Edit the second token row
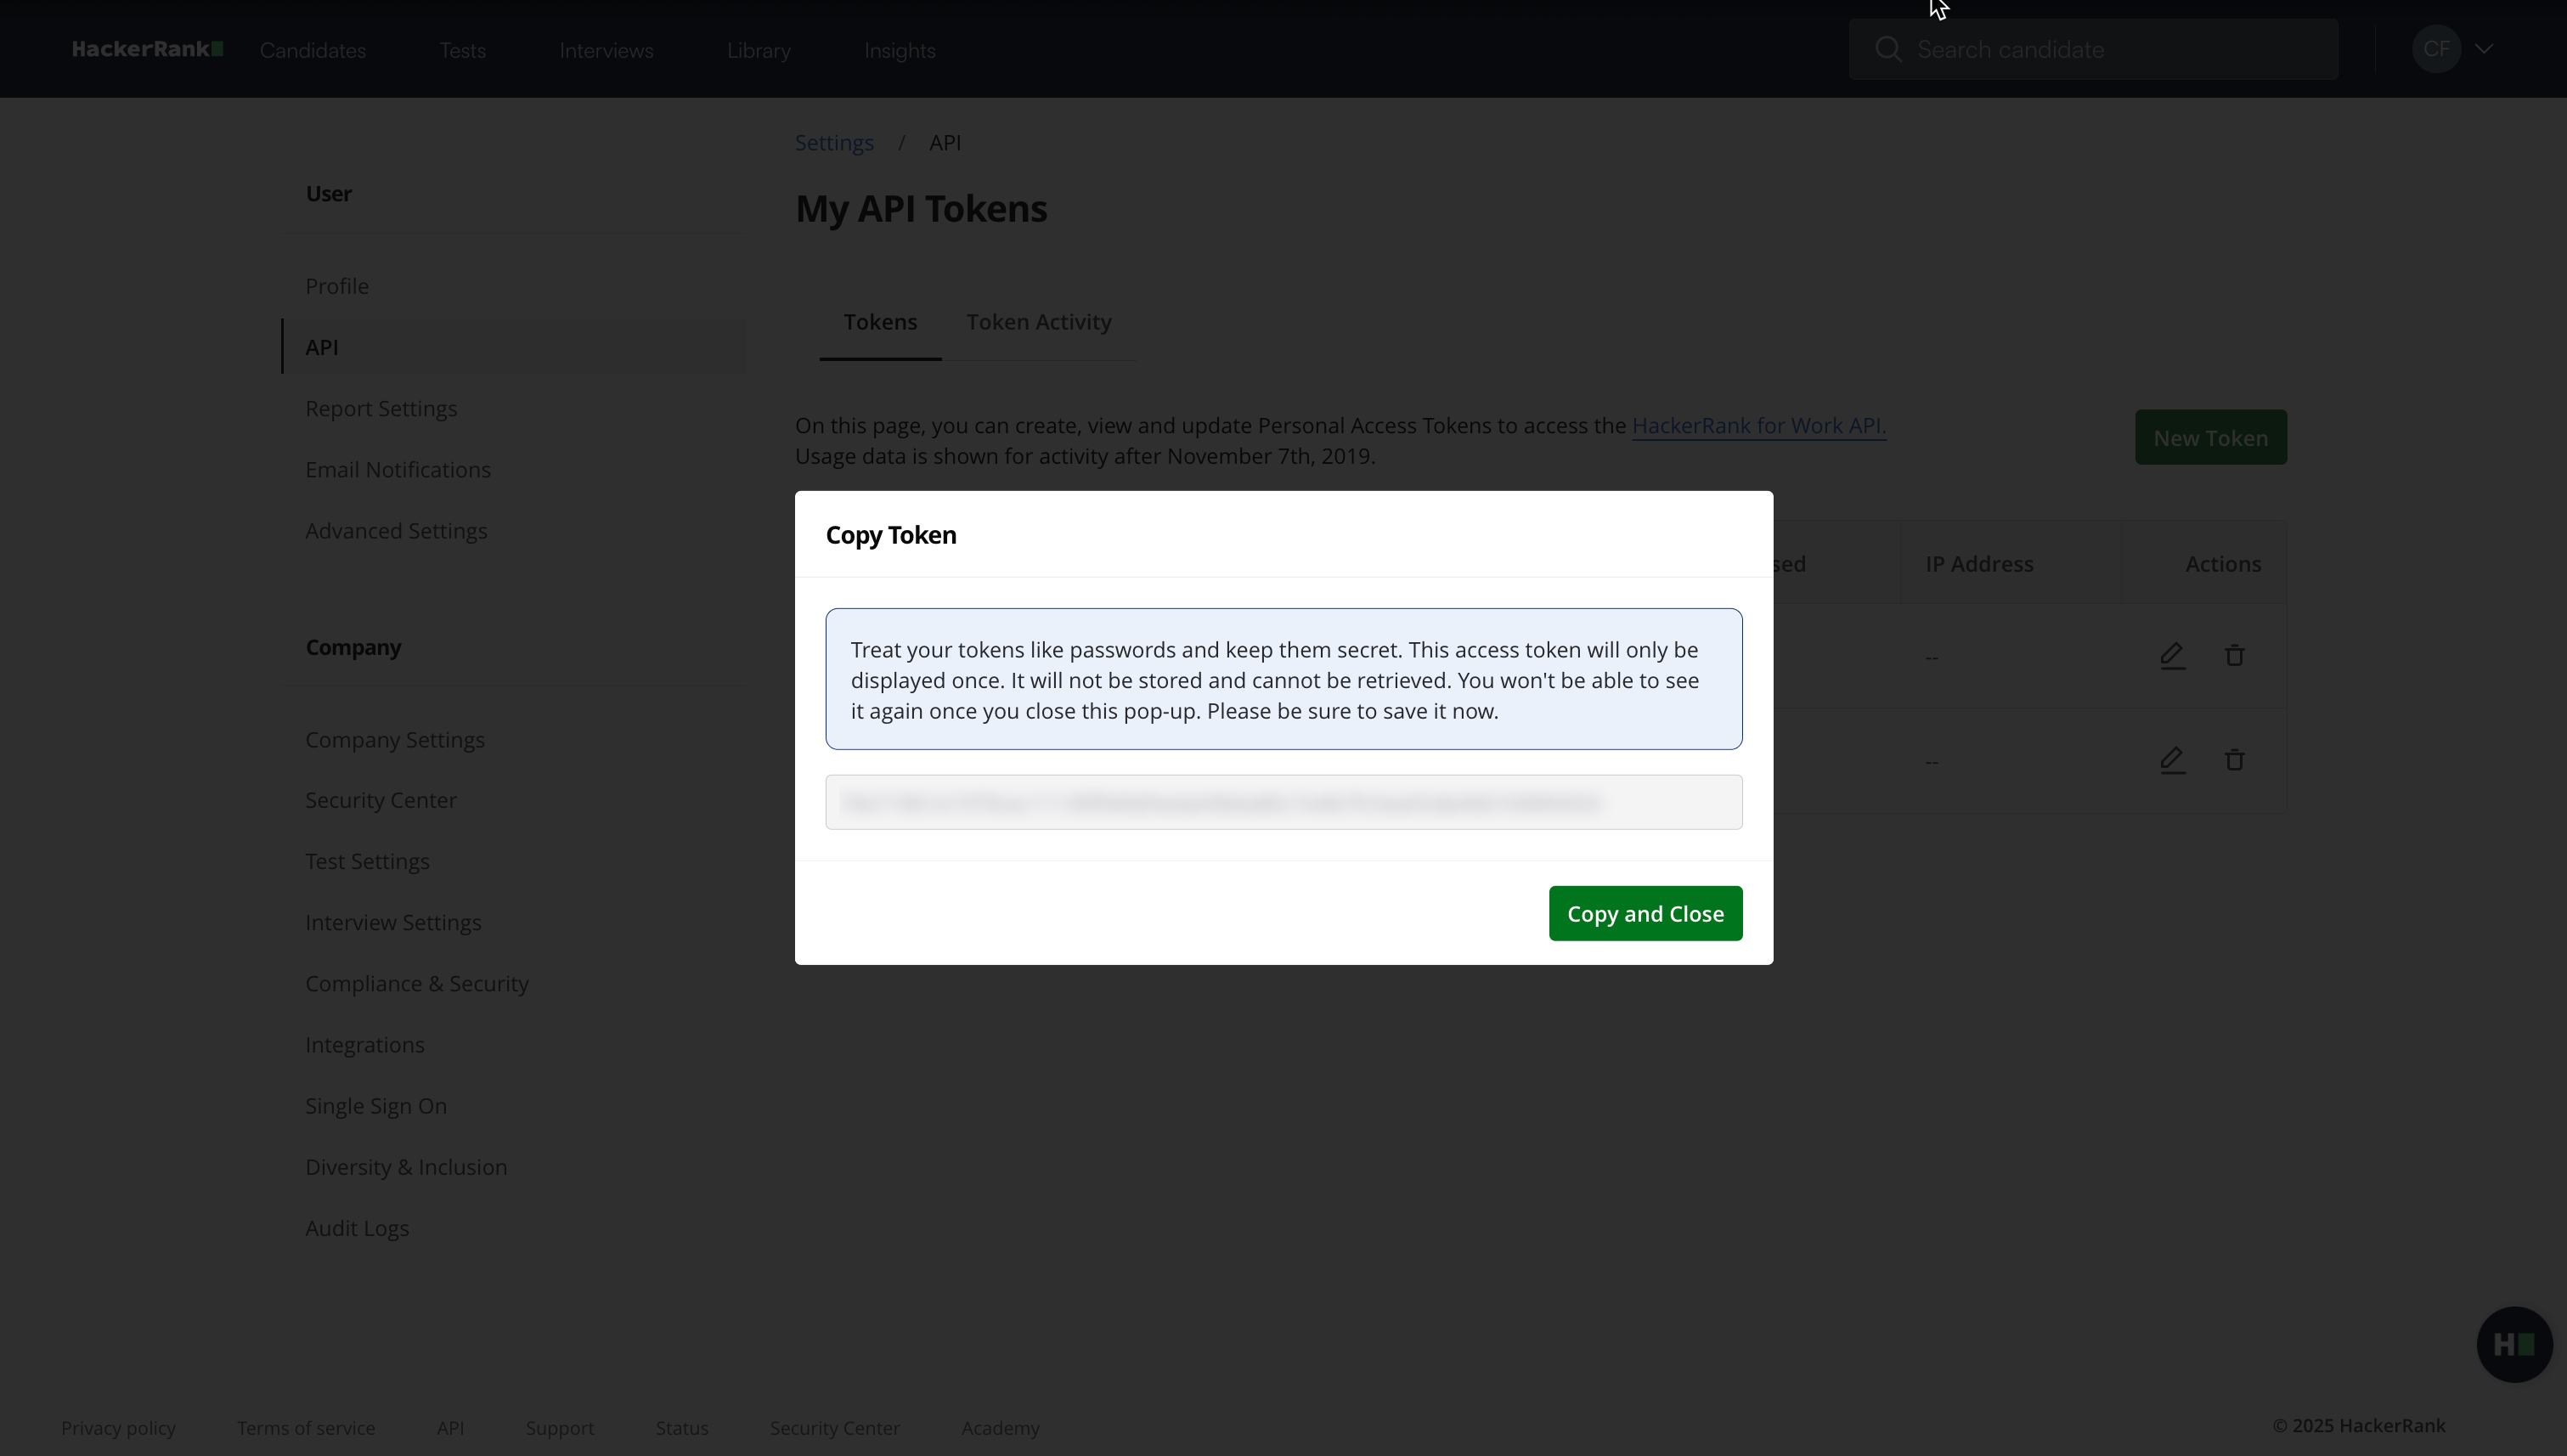The width and height of the screenshot is (2567, 1456). click(2171, 760)
